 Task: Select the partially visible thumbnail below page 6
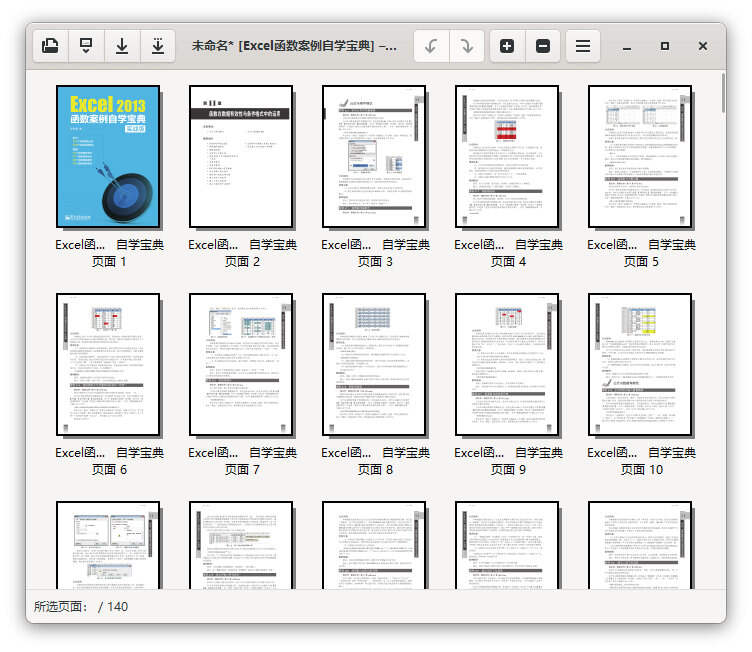coord(108,545)
